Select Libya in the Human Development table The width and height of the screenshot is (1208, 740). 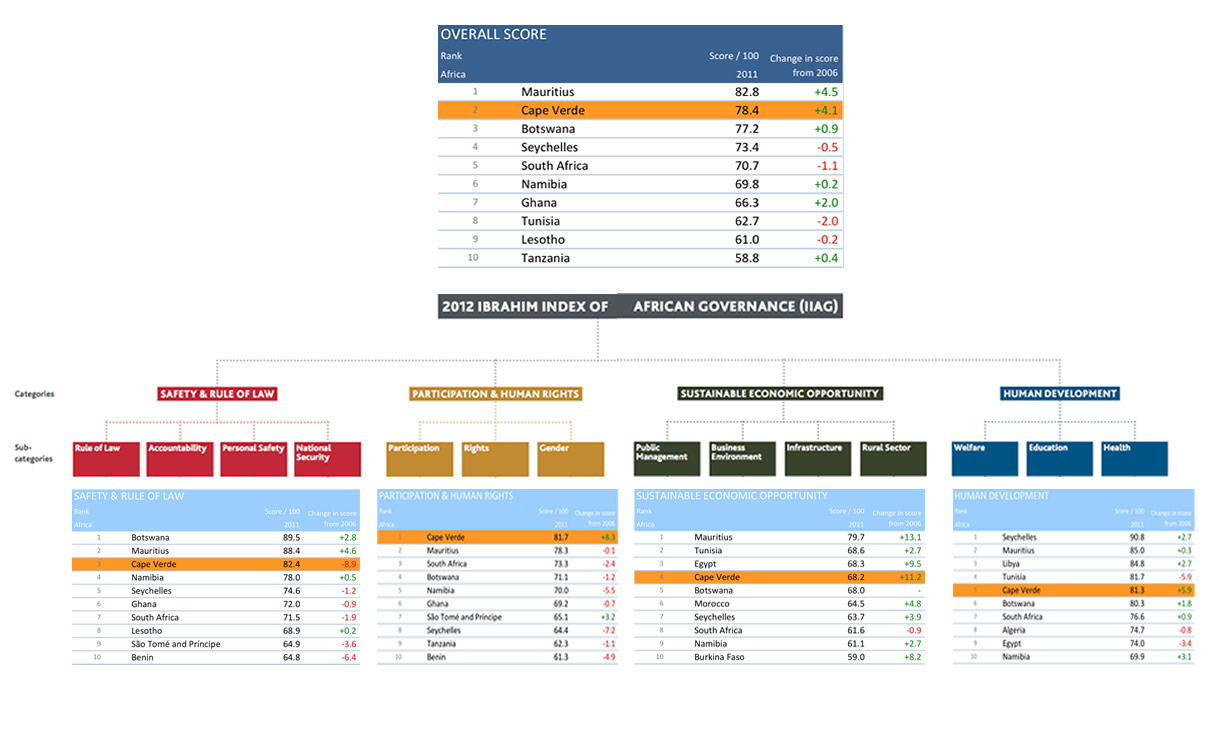[1012, 564]
